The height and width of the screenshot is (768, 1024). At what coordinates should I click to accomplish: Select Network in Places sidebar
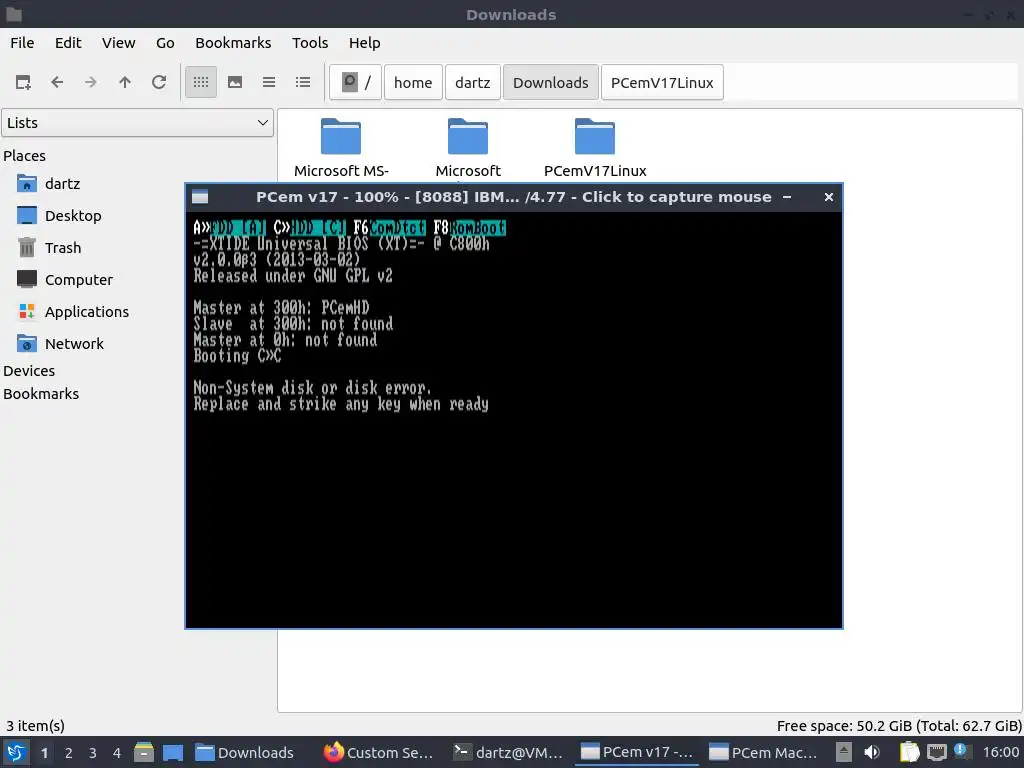click(x=60, y=344)
